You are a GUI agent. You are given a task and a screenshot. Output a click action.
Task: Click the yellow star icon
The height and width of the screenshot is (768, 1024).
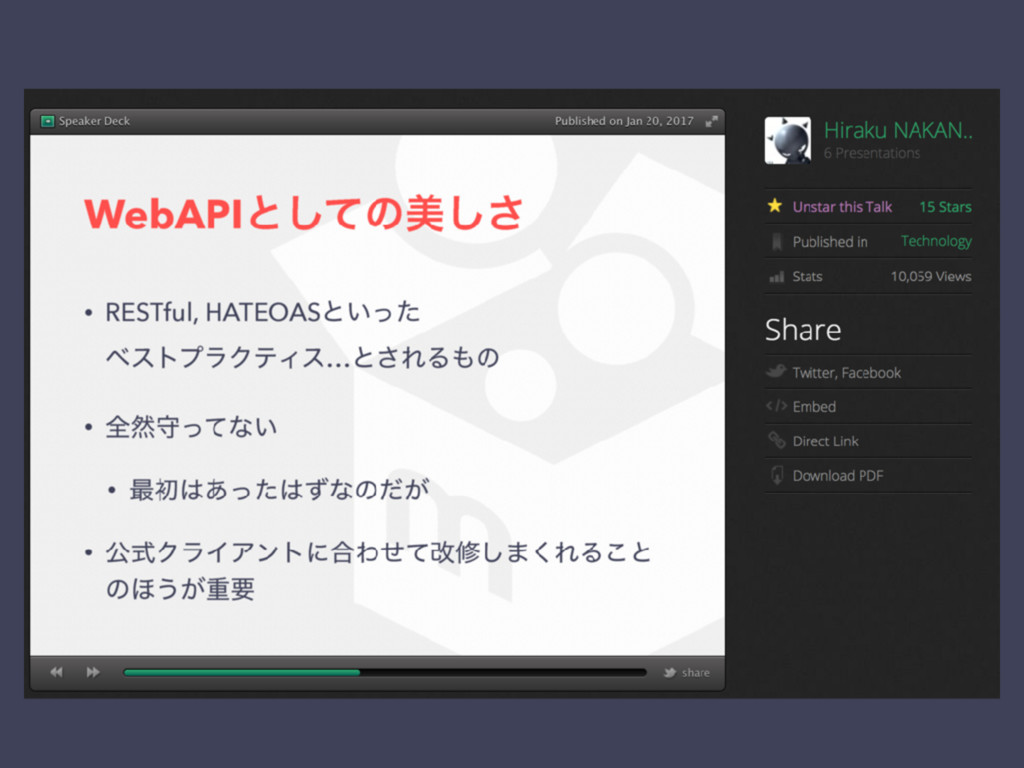pyautogui.click(x=775, y=206)
